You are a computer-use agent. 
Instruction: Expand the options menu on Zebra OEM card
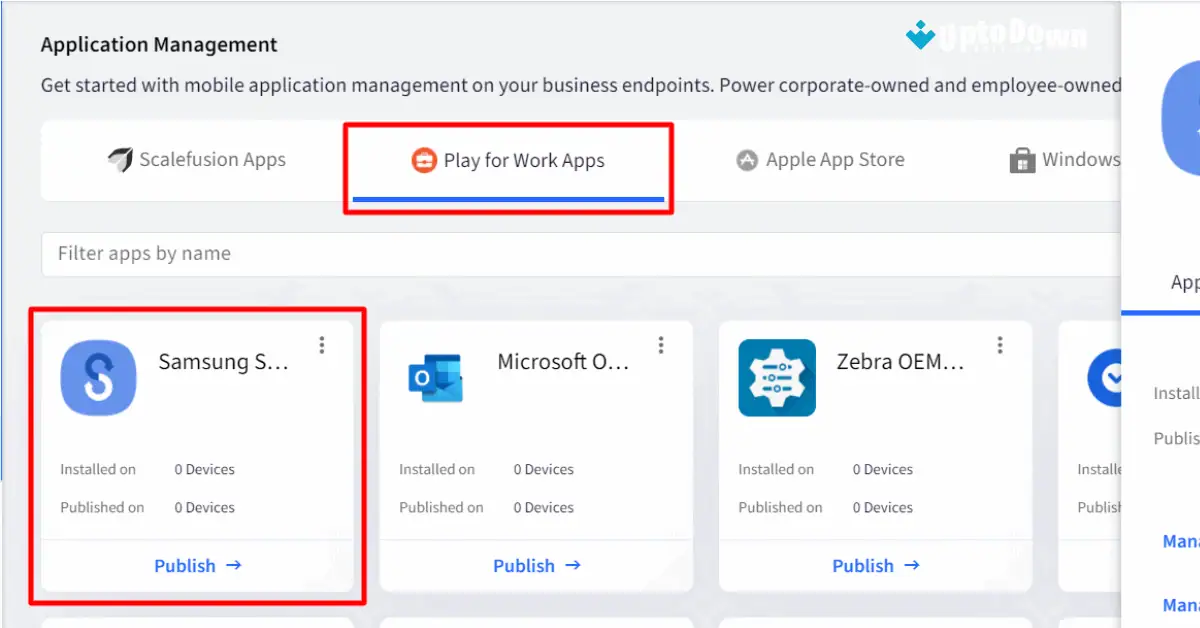1000,344
